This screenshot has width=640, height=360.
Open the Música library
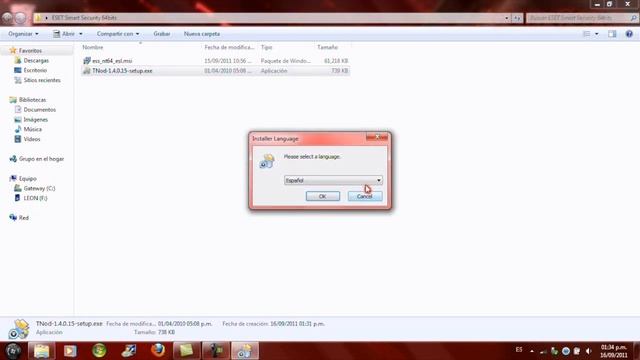coord(33,129)
